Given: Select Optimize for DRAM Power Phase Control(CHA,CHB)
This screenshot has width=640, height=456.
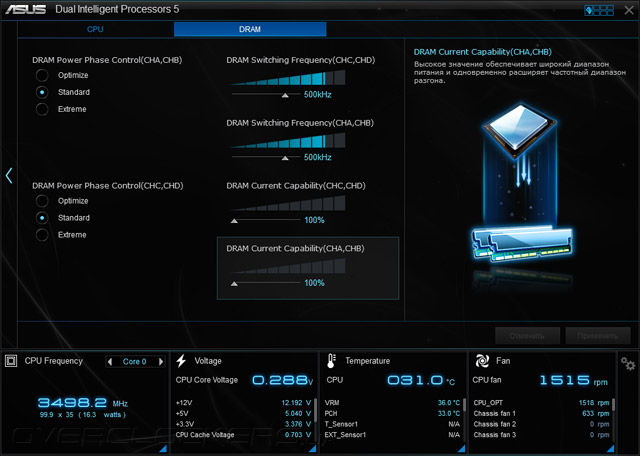Looking at the screenshot, I should click(x=42, y=75).
